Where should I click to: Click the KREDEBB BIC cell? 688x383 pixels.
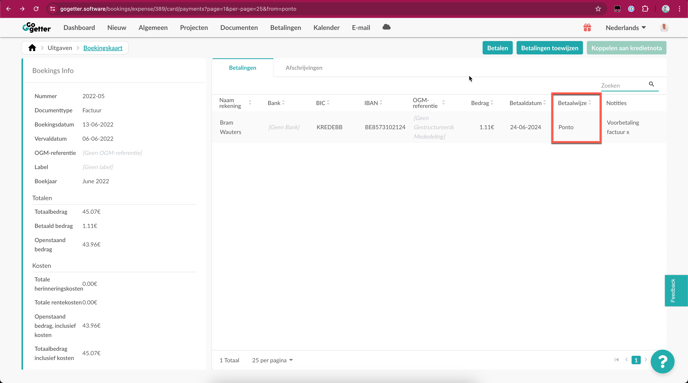[329, 127]
